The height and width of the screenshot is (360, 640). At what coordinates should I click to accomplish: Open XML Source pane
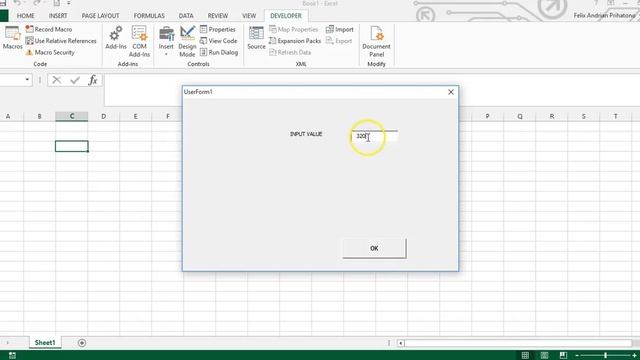coord(256,38)
